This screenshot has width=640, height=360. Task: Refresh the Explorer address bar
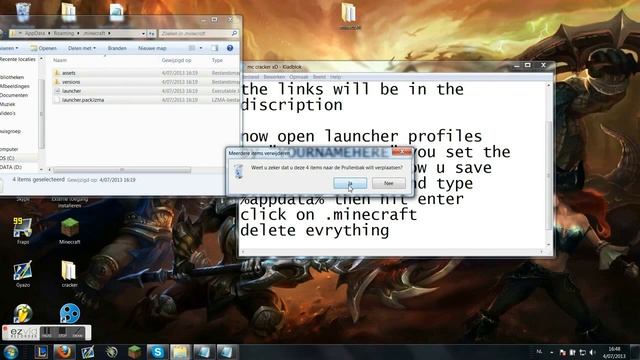(151, 33)
